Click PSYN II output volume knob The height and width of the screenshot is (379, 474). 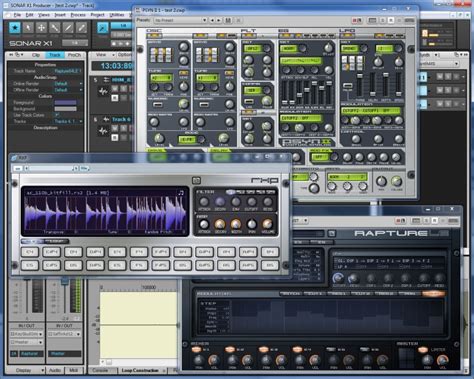point(396,181)
